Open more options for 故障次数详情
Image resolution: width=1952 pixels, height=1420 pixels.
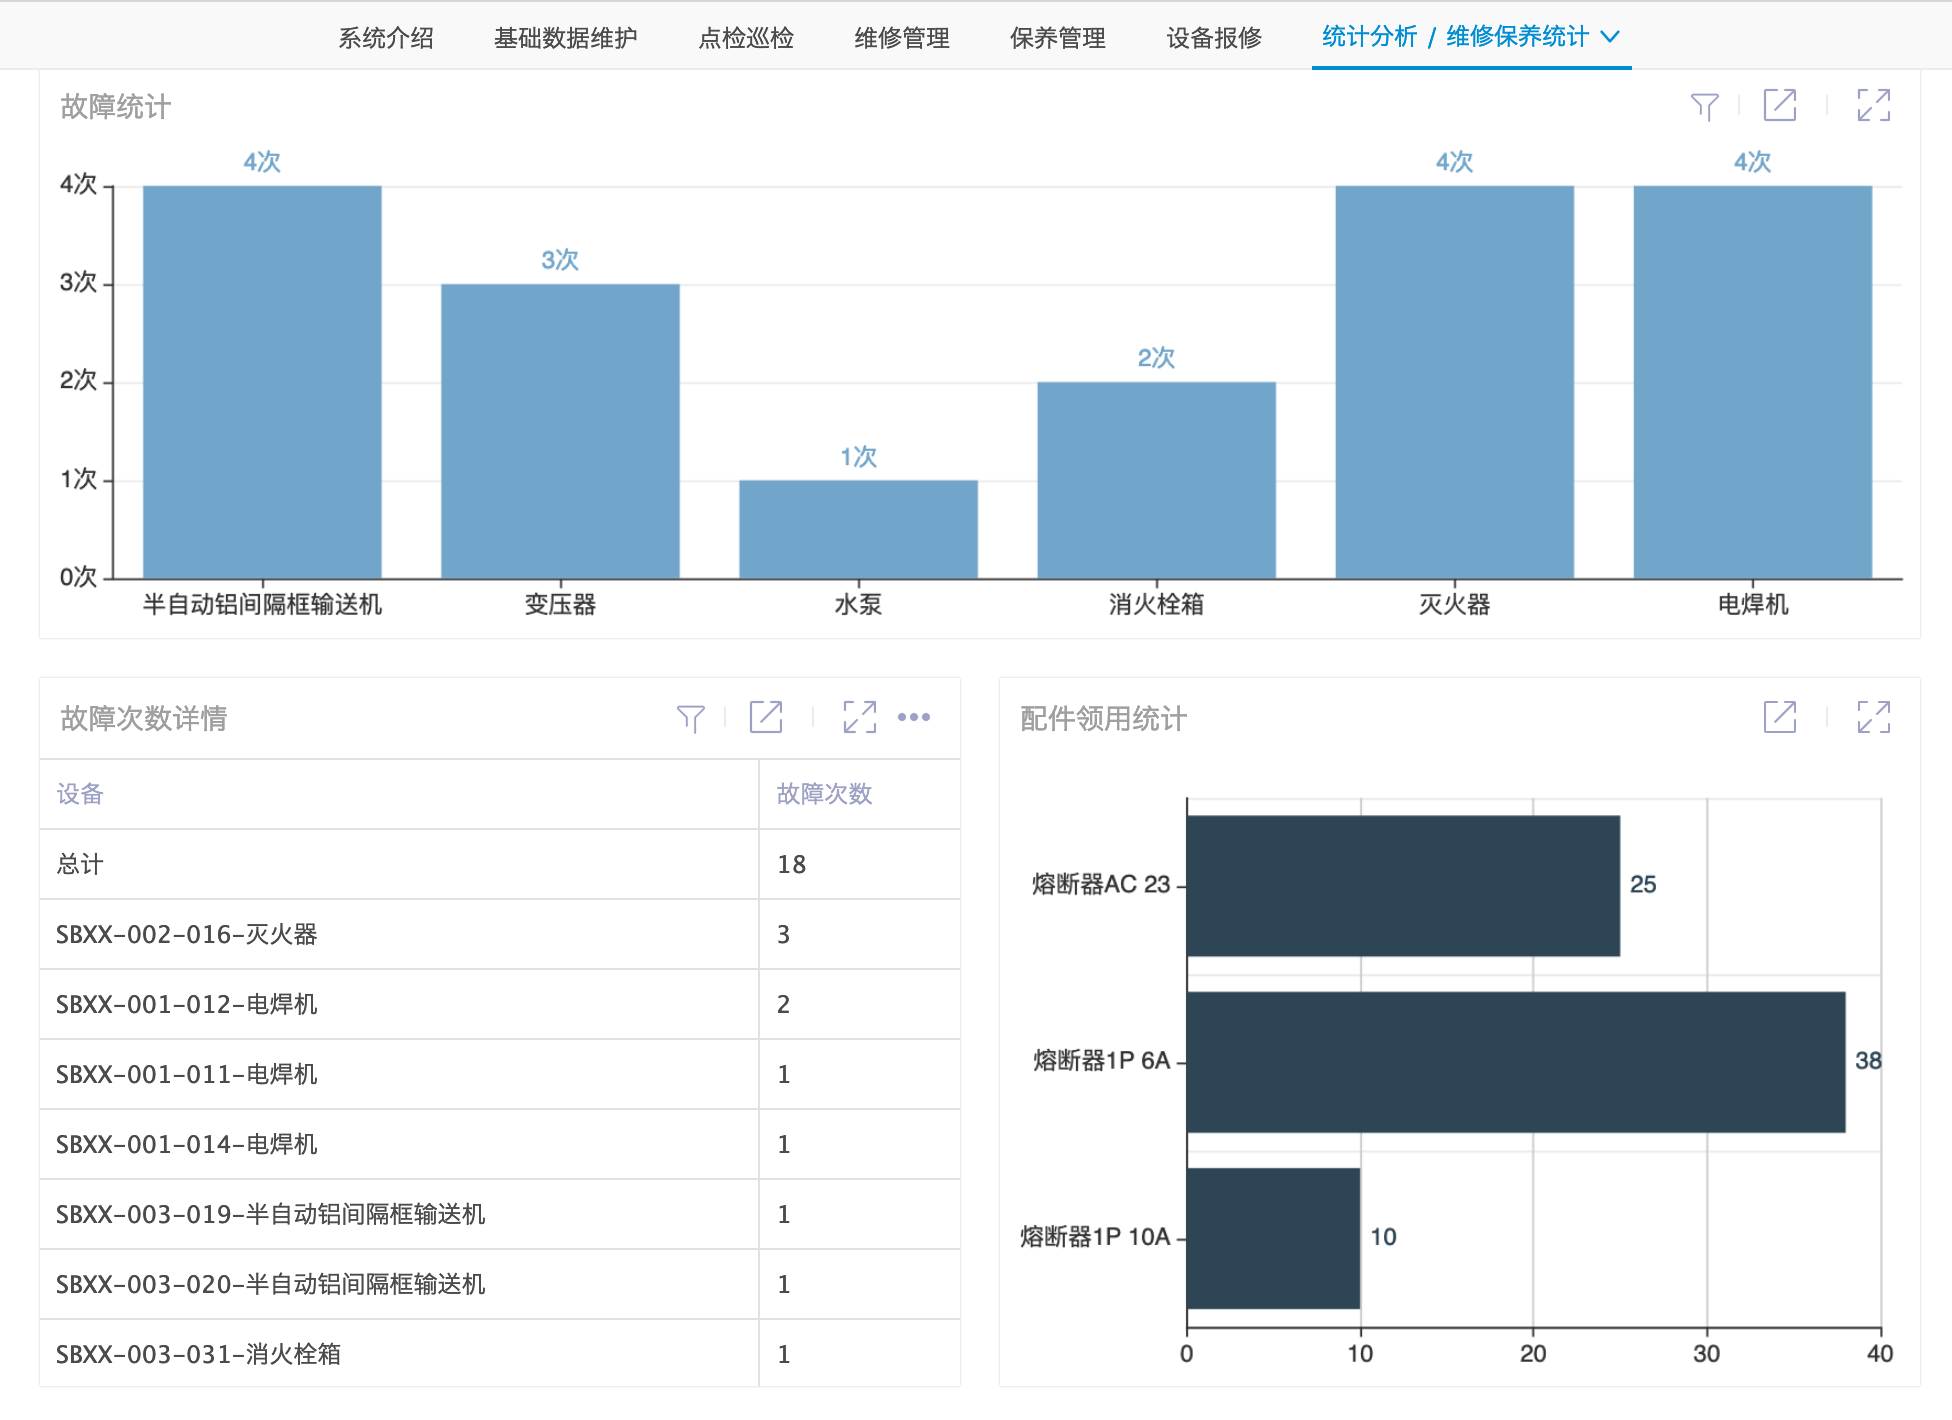[913, 717]
